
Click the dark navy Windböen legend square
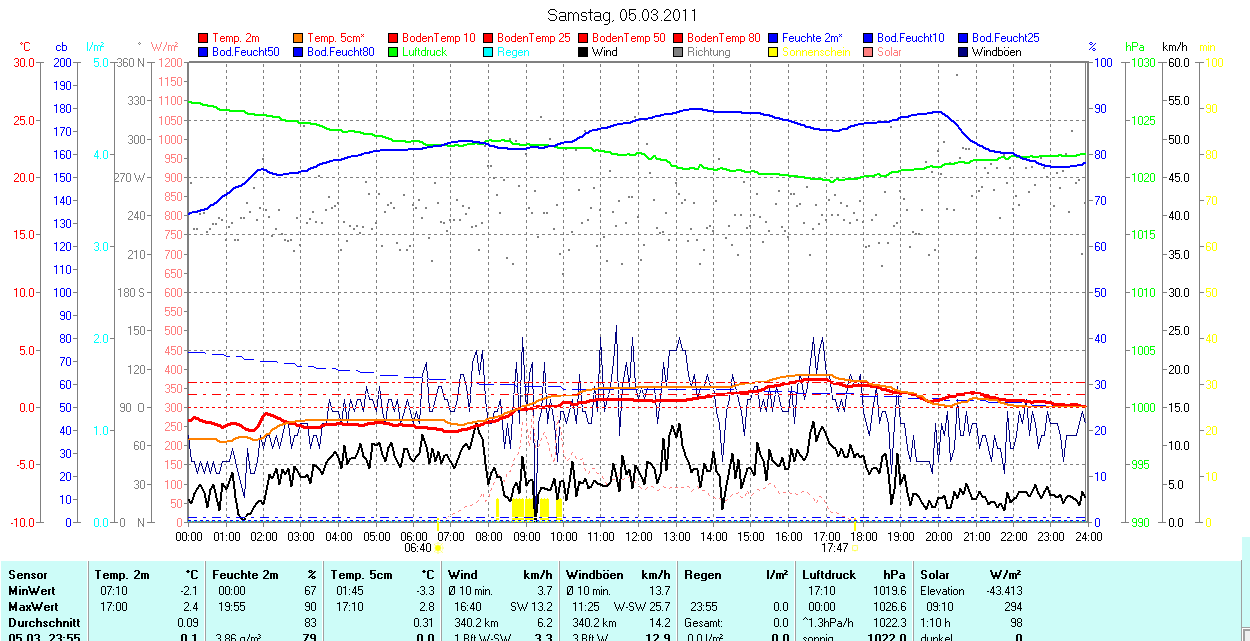tap(964, 52)
